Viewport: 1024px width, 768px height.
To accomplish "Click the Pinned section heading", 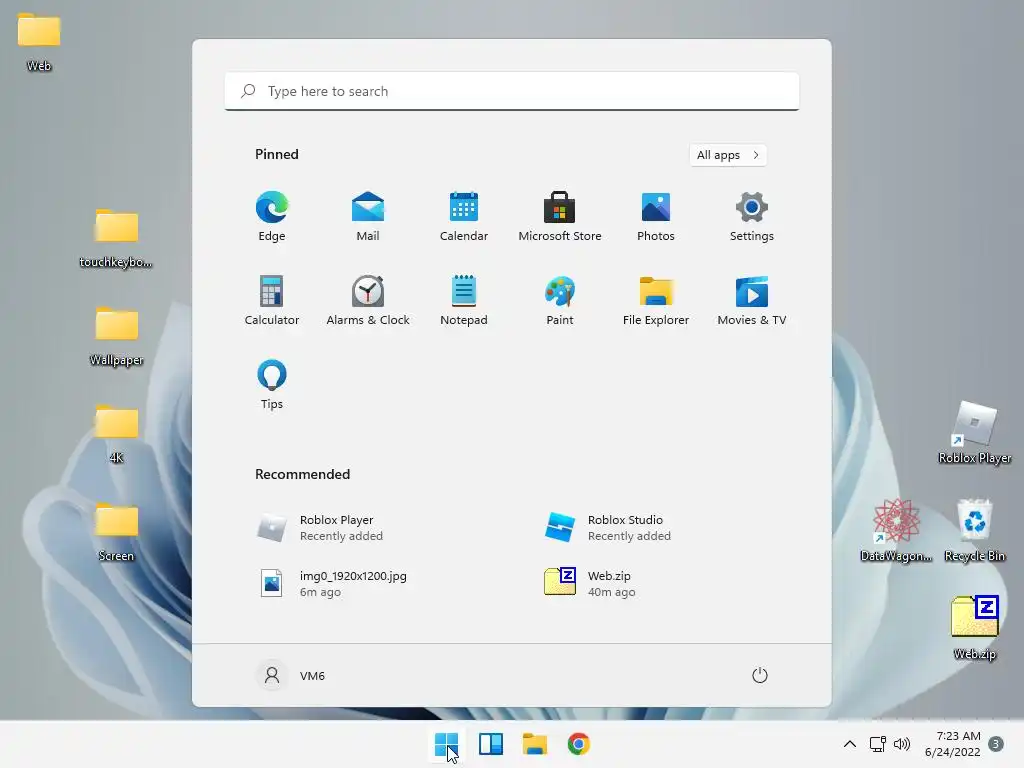I will pos(277,154).
